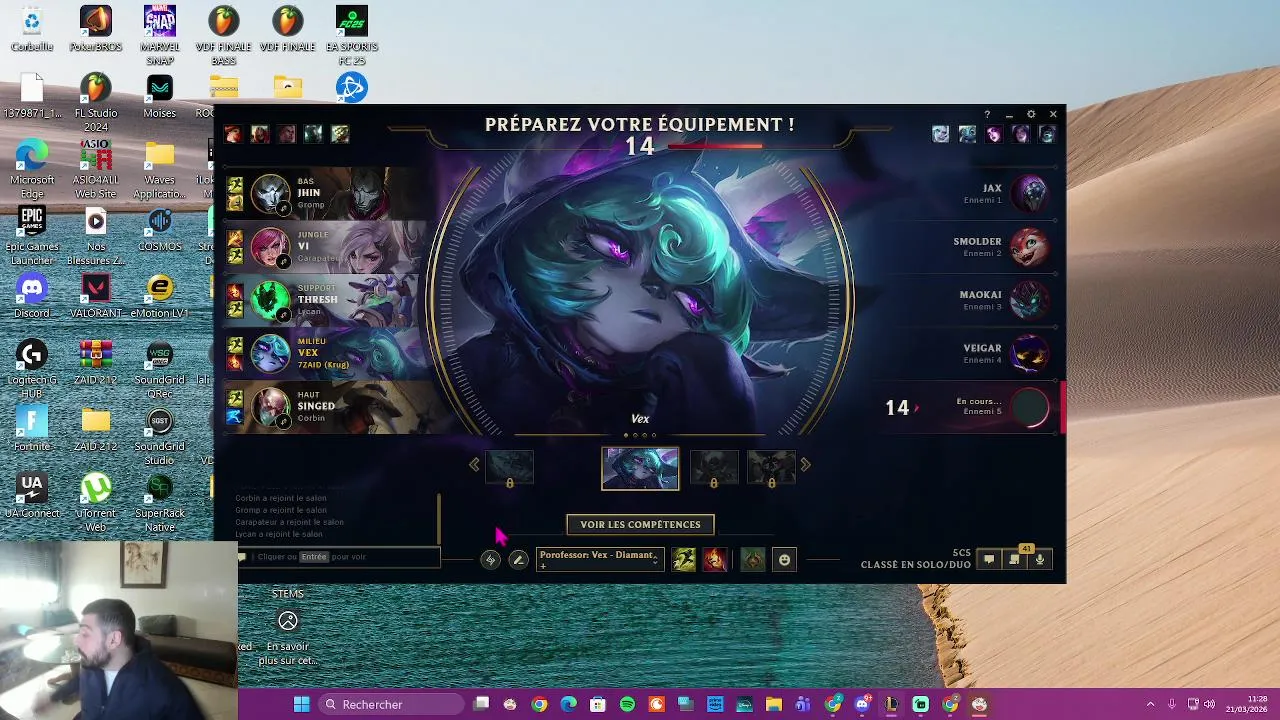Select the last locked skin thumbnail
Screen dimensions: 1280x720
coord(771,468)
